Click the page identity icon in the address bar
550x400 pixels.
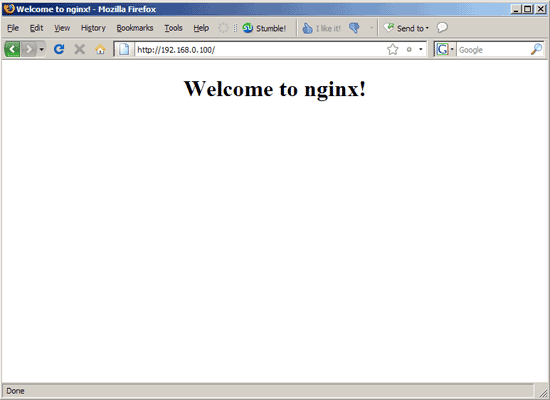tap(124, 49)
